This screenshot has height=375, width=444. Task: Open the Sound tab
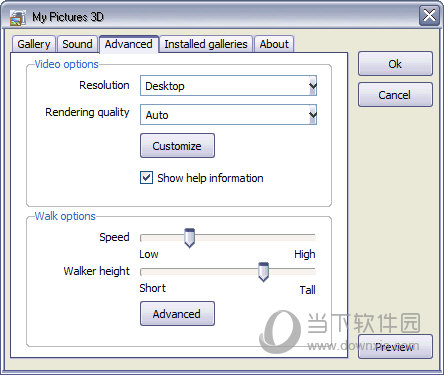tap(77, 44)
